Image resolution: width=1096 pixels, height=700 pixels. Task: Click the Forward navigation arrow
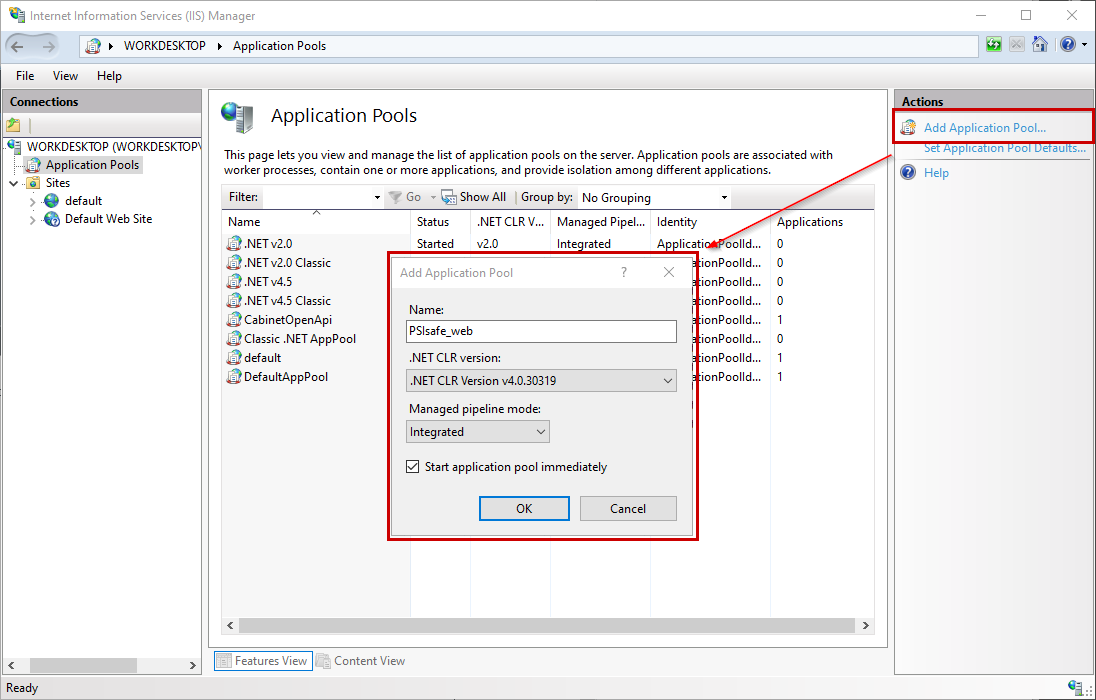[x=48, y=46]
